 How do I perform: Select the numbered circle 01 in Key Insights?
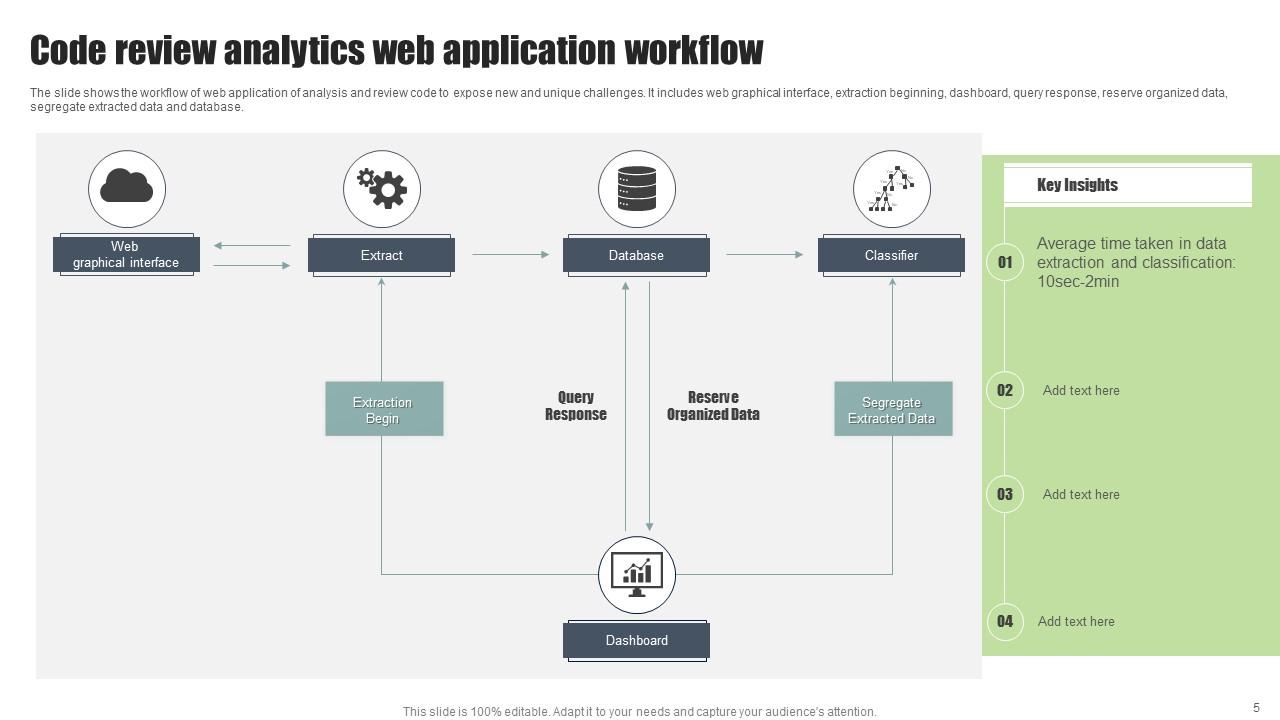point(1003,262)
